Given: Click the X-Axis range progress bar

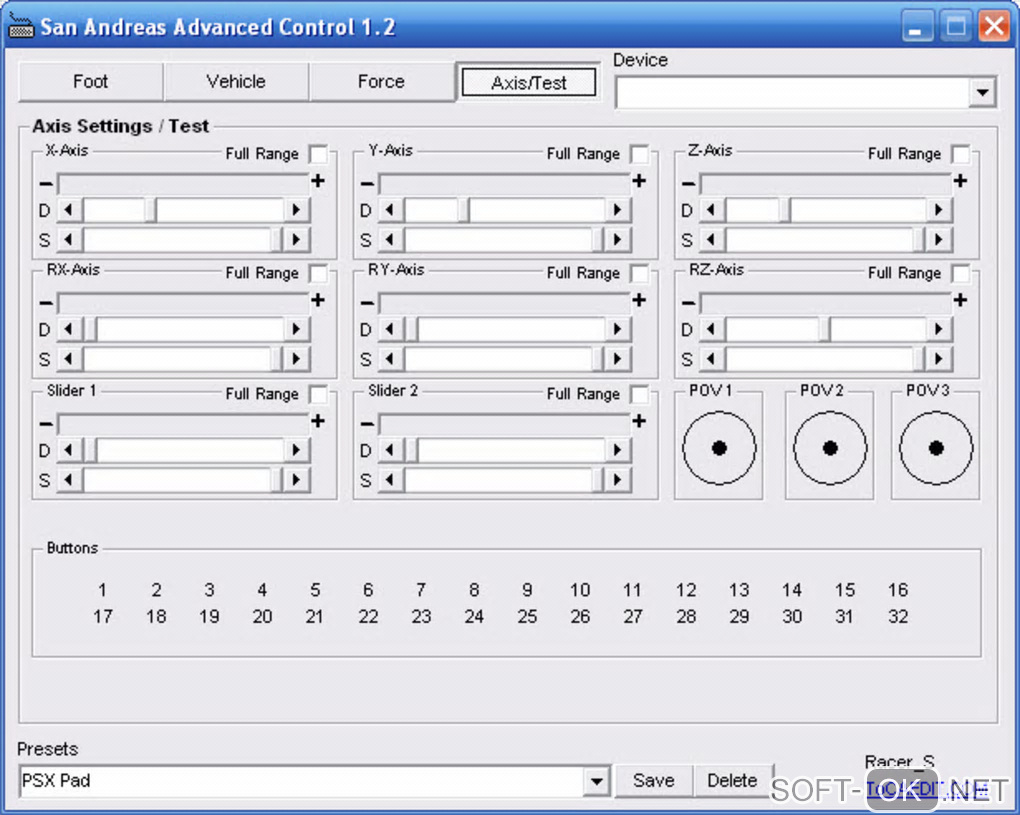Looking at the screenshot, I should [183, 183].
